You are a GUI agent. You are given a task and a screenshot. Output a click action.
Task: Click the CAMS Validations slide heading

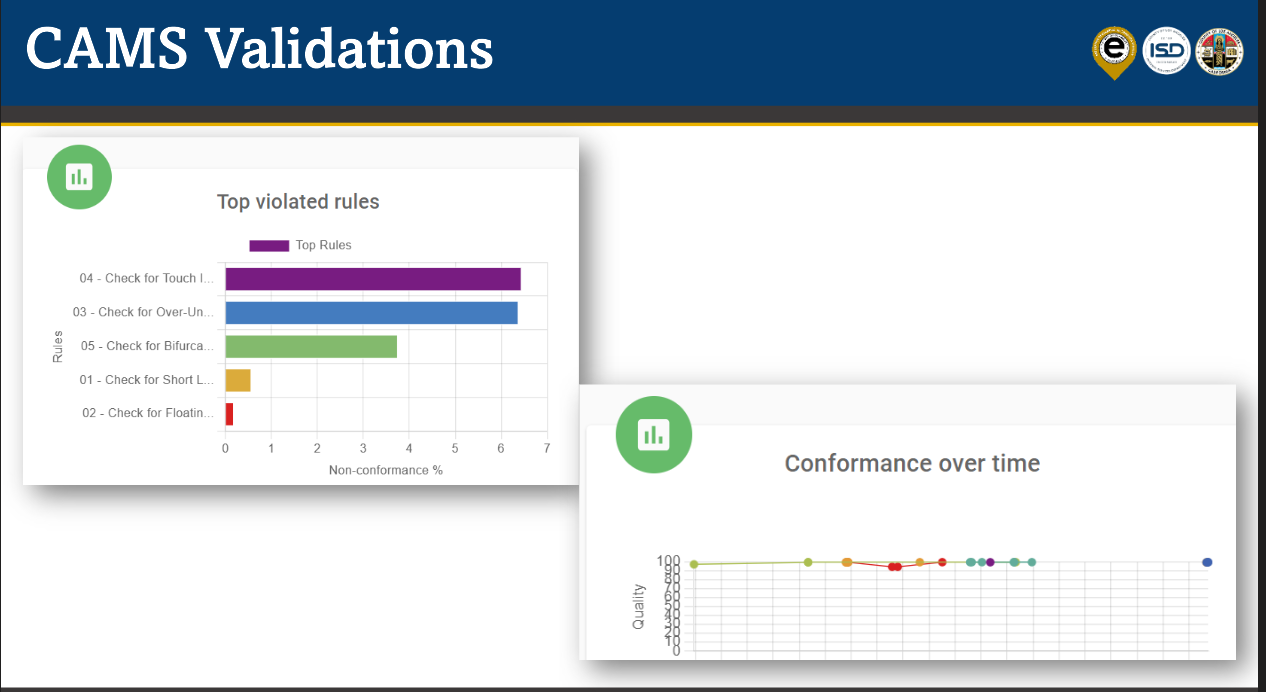(259, 49)
